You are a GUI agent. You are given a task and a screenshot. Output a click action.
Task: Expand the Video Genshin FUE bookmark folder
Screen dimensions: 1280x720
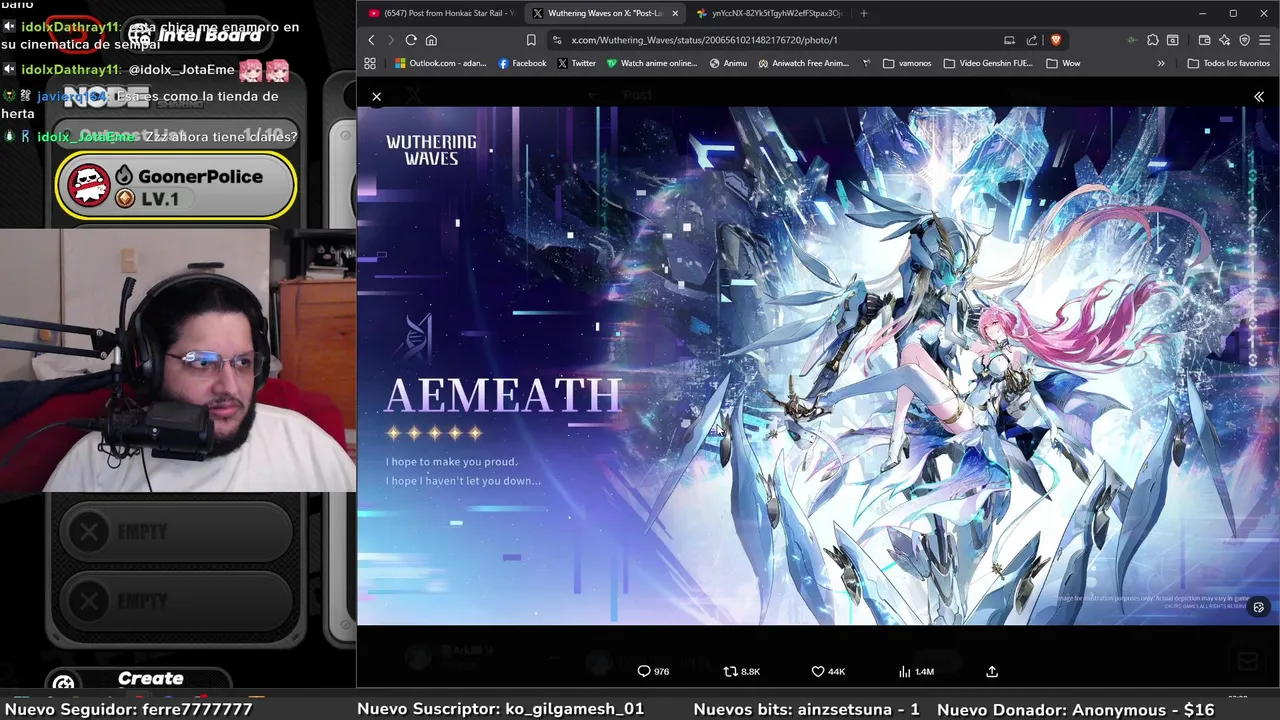tap(988, 63)
